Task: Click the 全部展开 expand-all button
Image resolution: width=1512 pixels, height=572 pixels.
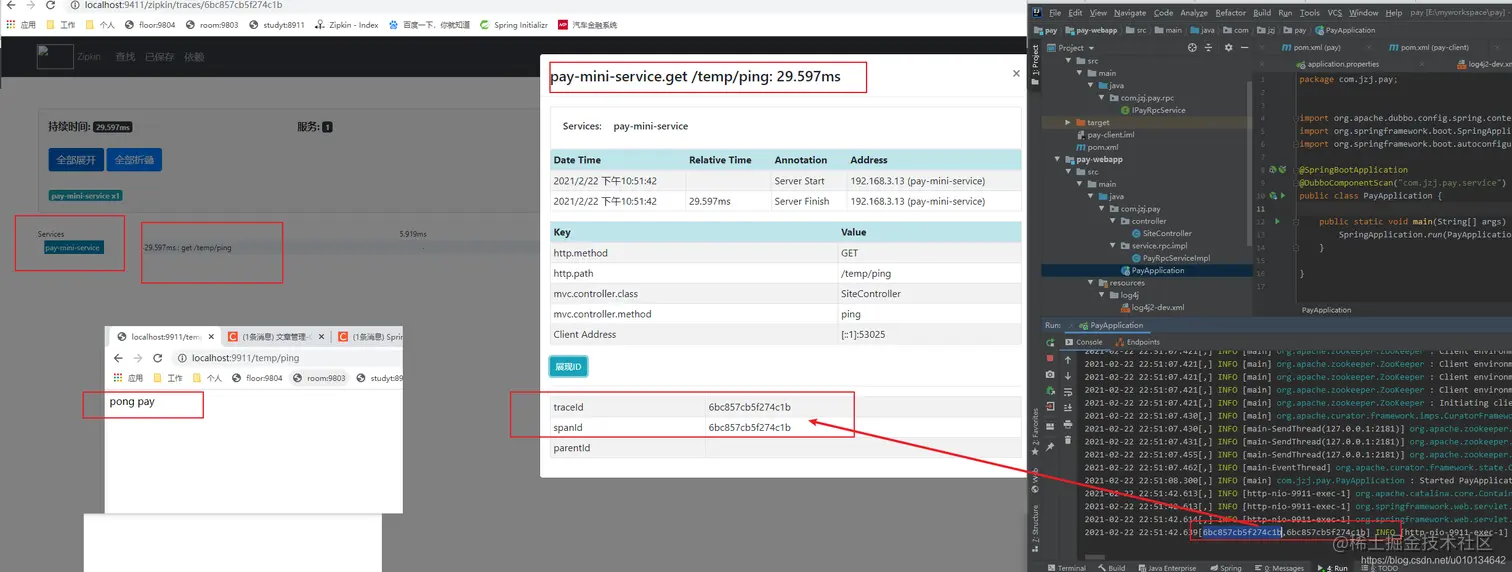Action: 76,160
